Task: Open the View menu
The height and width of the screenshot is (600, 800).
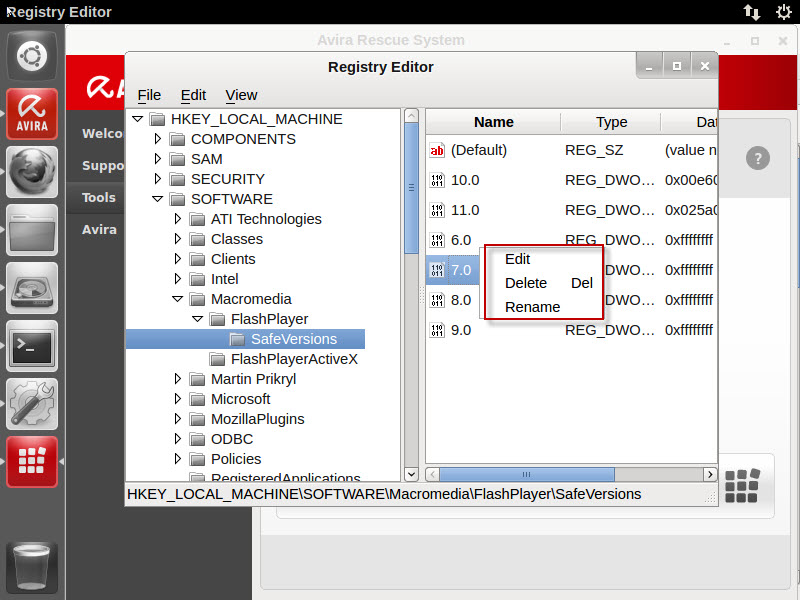Action: 241,95
